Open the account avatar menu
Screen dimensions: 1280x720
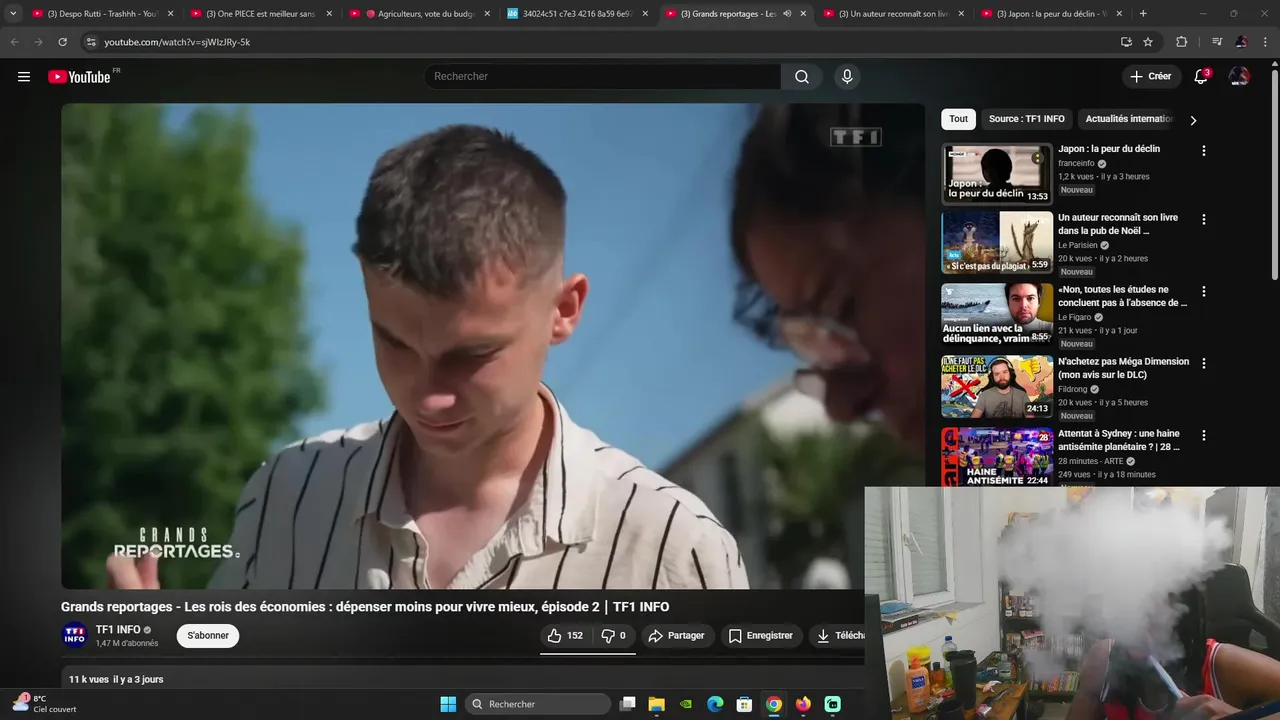(1239, 77)
